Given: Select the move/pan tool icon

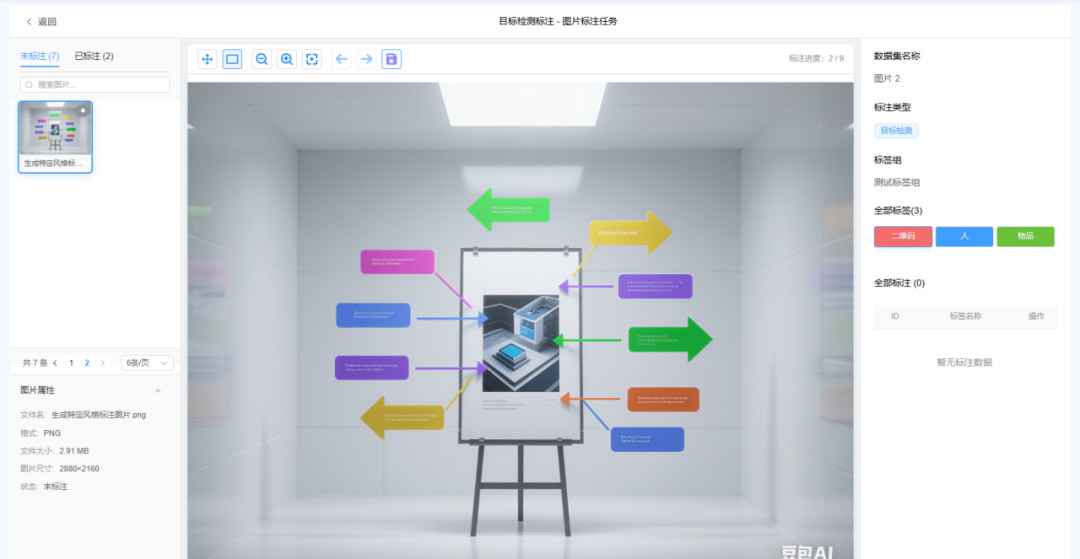Looking at the screenshot, I should coord(207,59).
